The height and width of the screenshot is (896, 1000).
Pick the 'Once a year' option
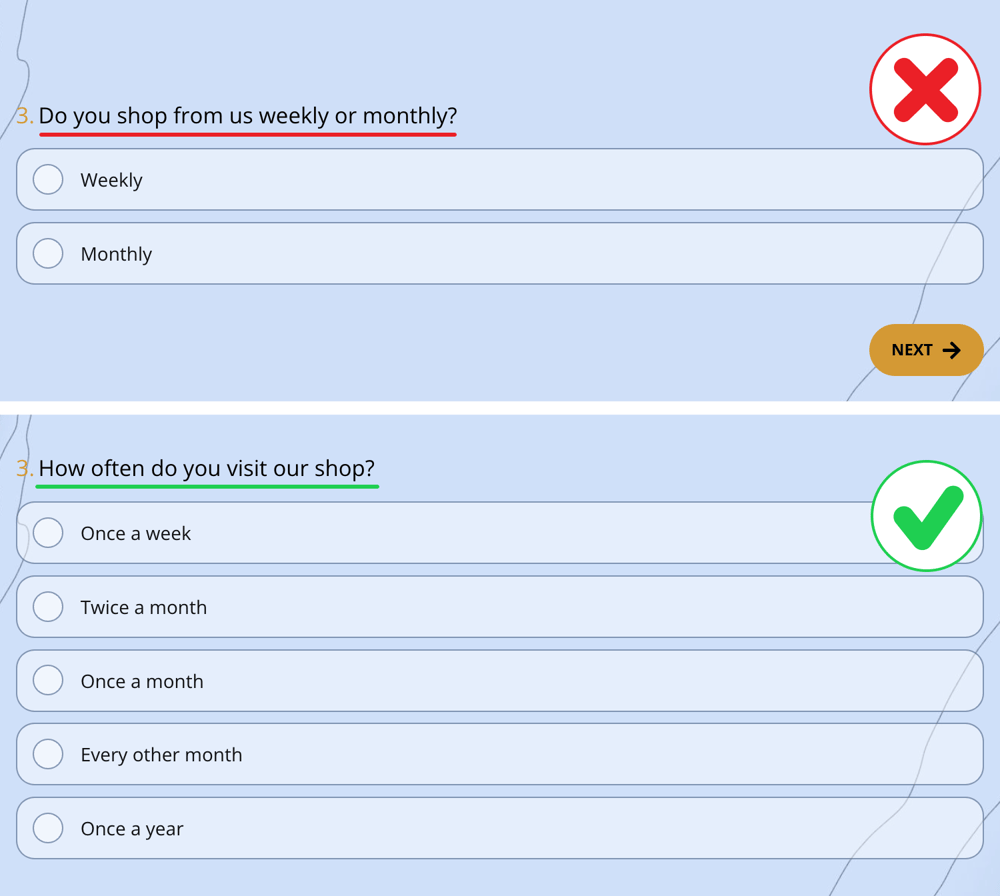click(47, 828)
